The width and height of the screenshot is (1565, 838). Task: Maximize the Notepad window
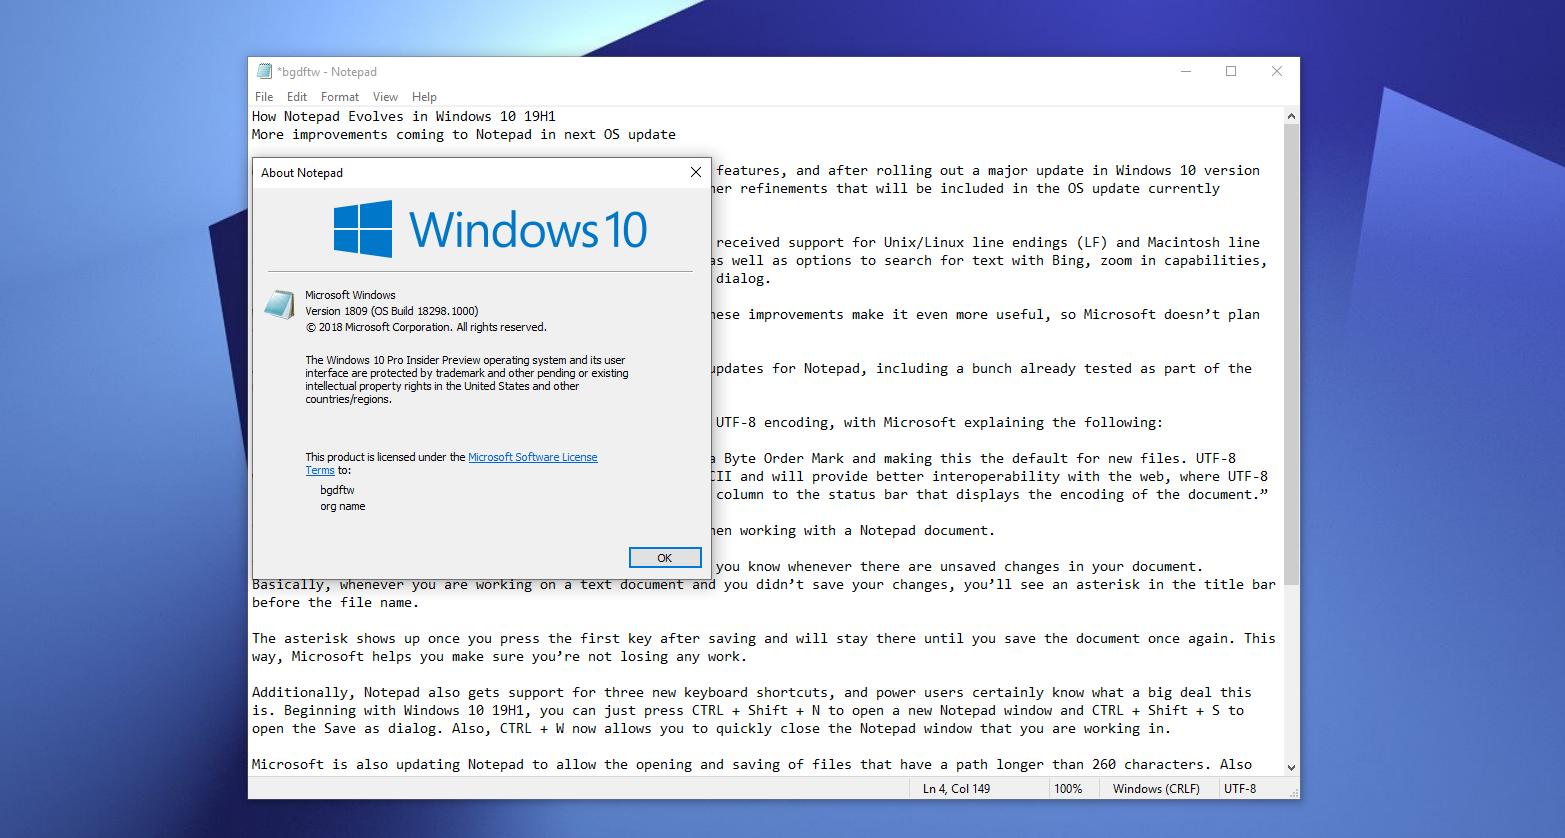pos(1231,71)
